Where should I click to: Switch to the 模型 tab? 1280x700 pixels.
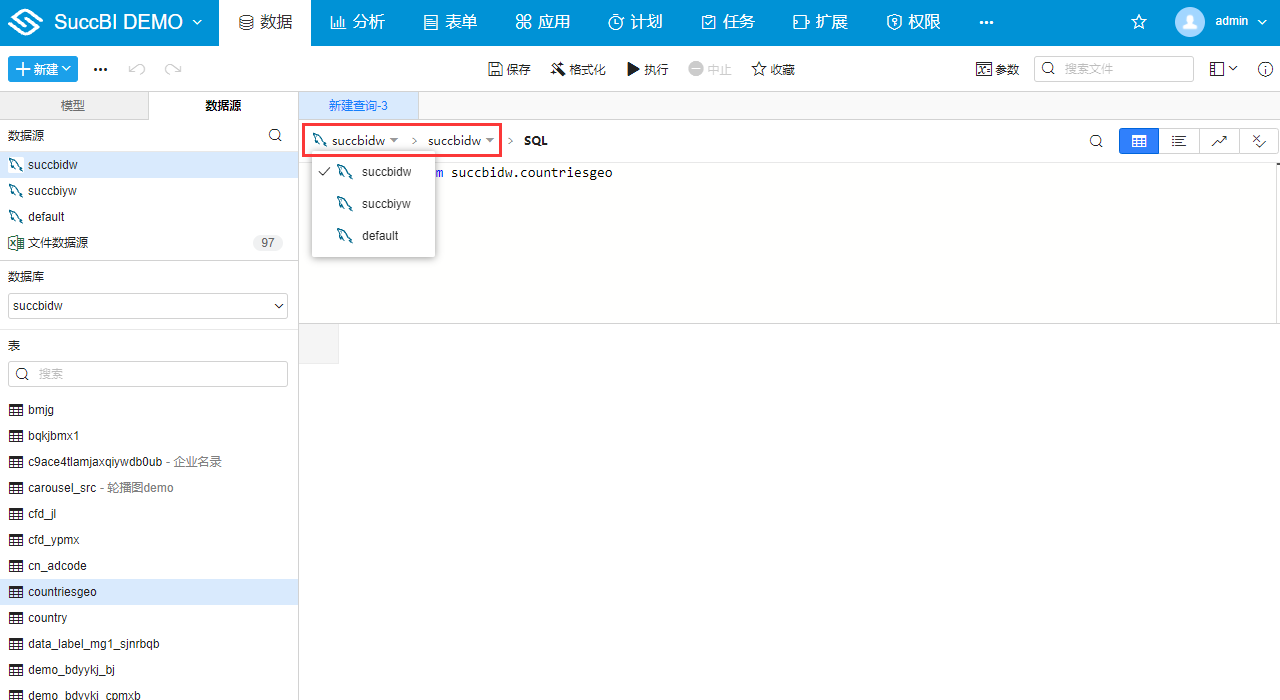pos(73,106)
